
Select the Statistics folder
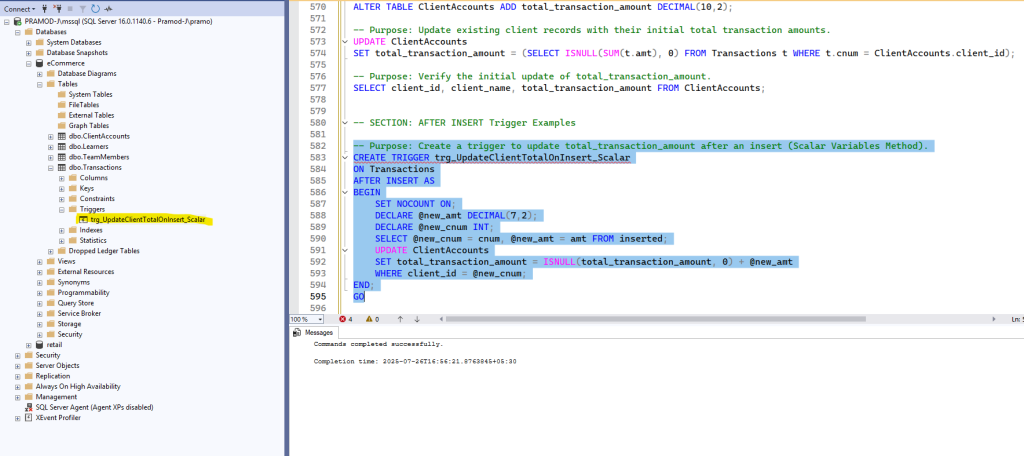(x=93, y=241)
